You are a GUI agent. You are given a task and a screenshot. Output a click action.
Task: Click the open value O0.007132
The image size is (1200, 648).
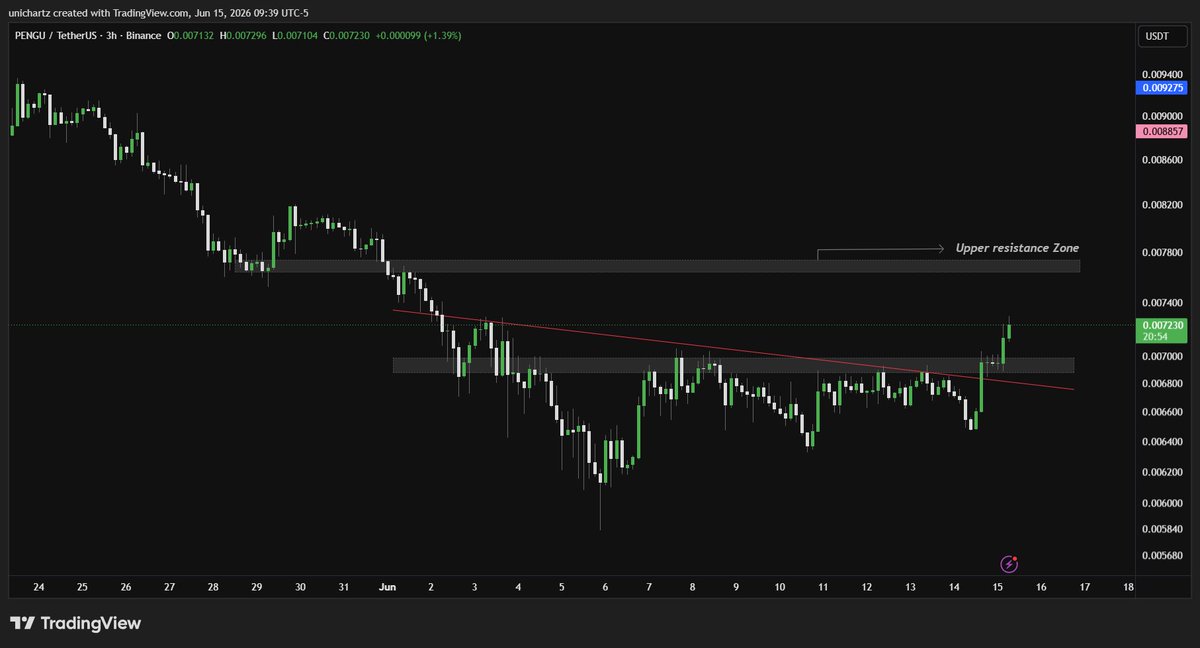[193, 36]
